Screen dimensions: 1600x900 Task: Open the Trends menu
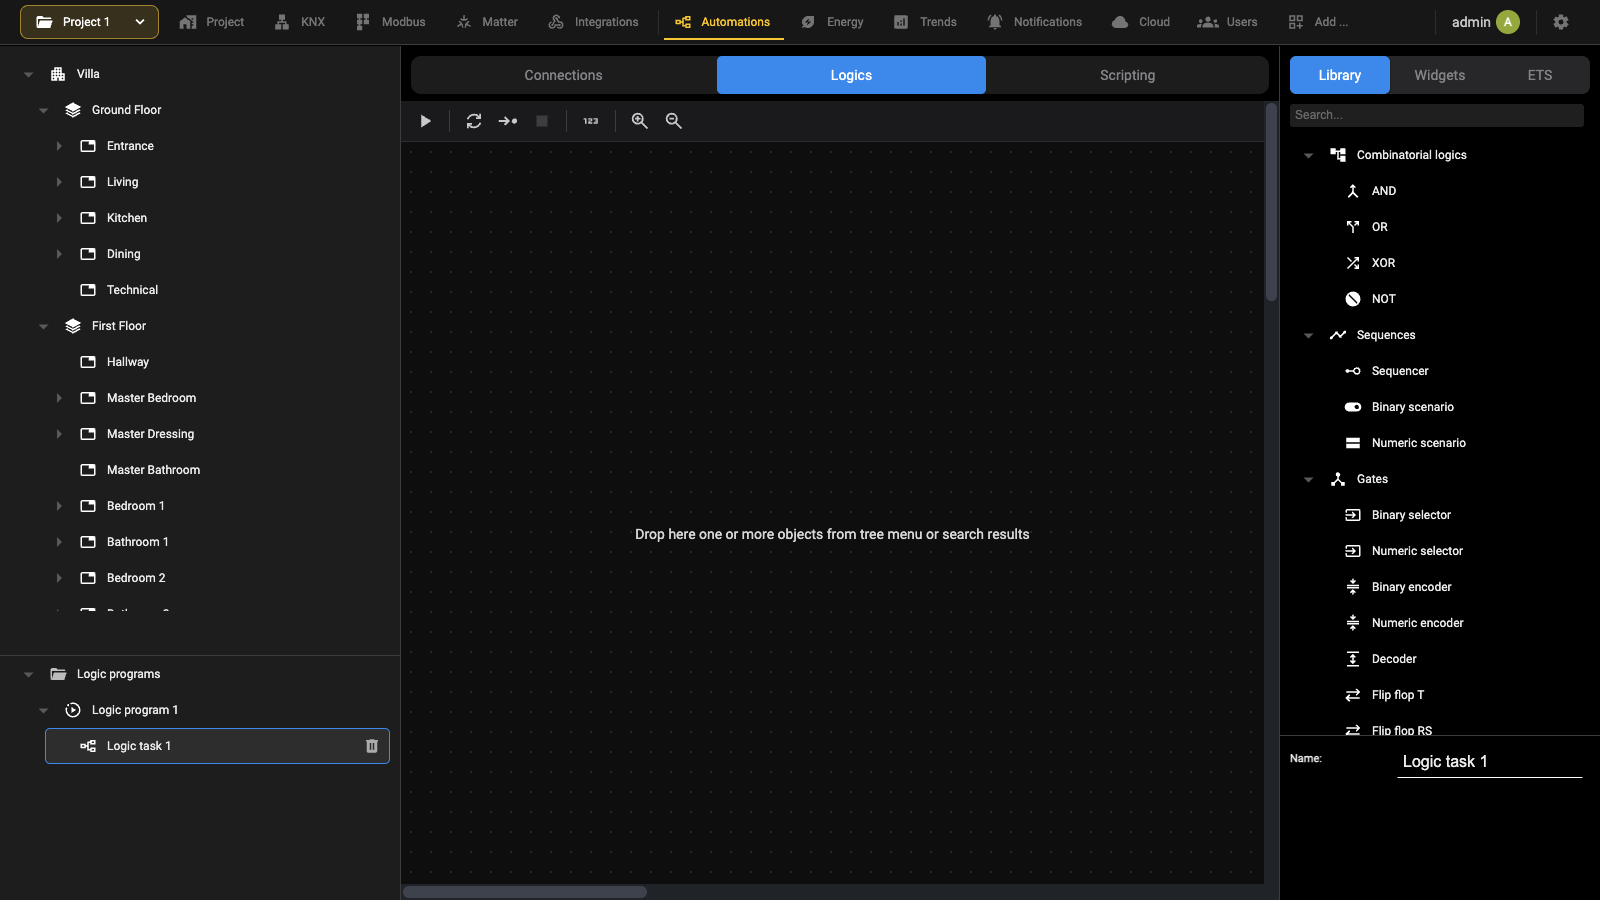926,22
